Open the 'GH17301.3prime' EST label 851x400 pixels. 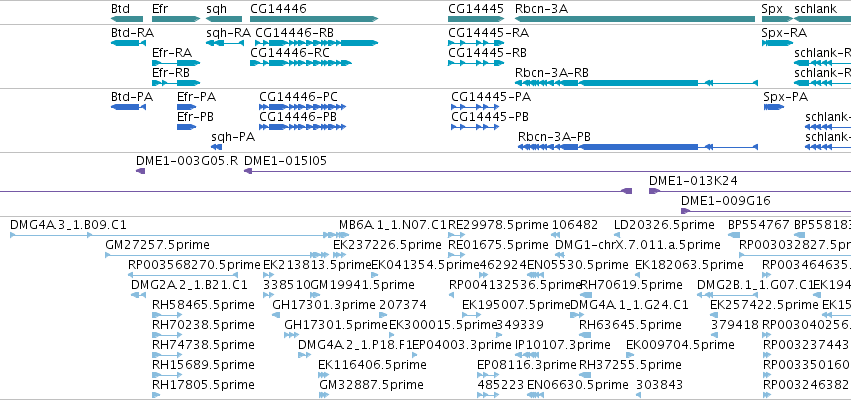pyautogui.click(x=324, y=307)
